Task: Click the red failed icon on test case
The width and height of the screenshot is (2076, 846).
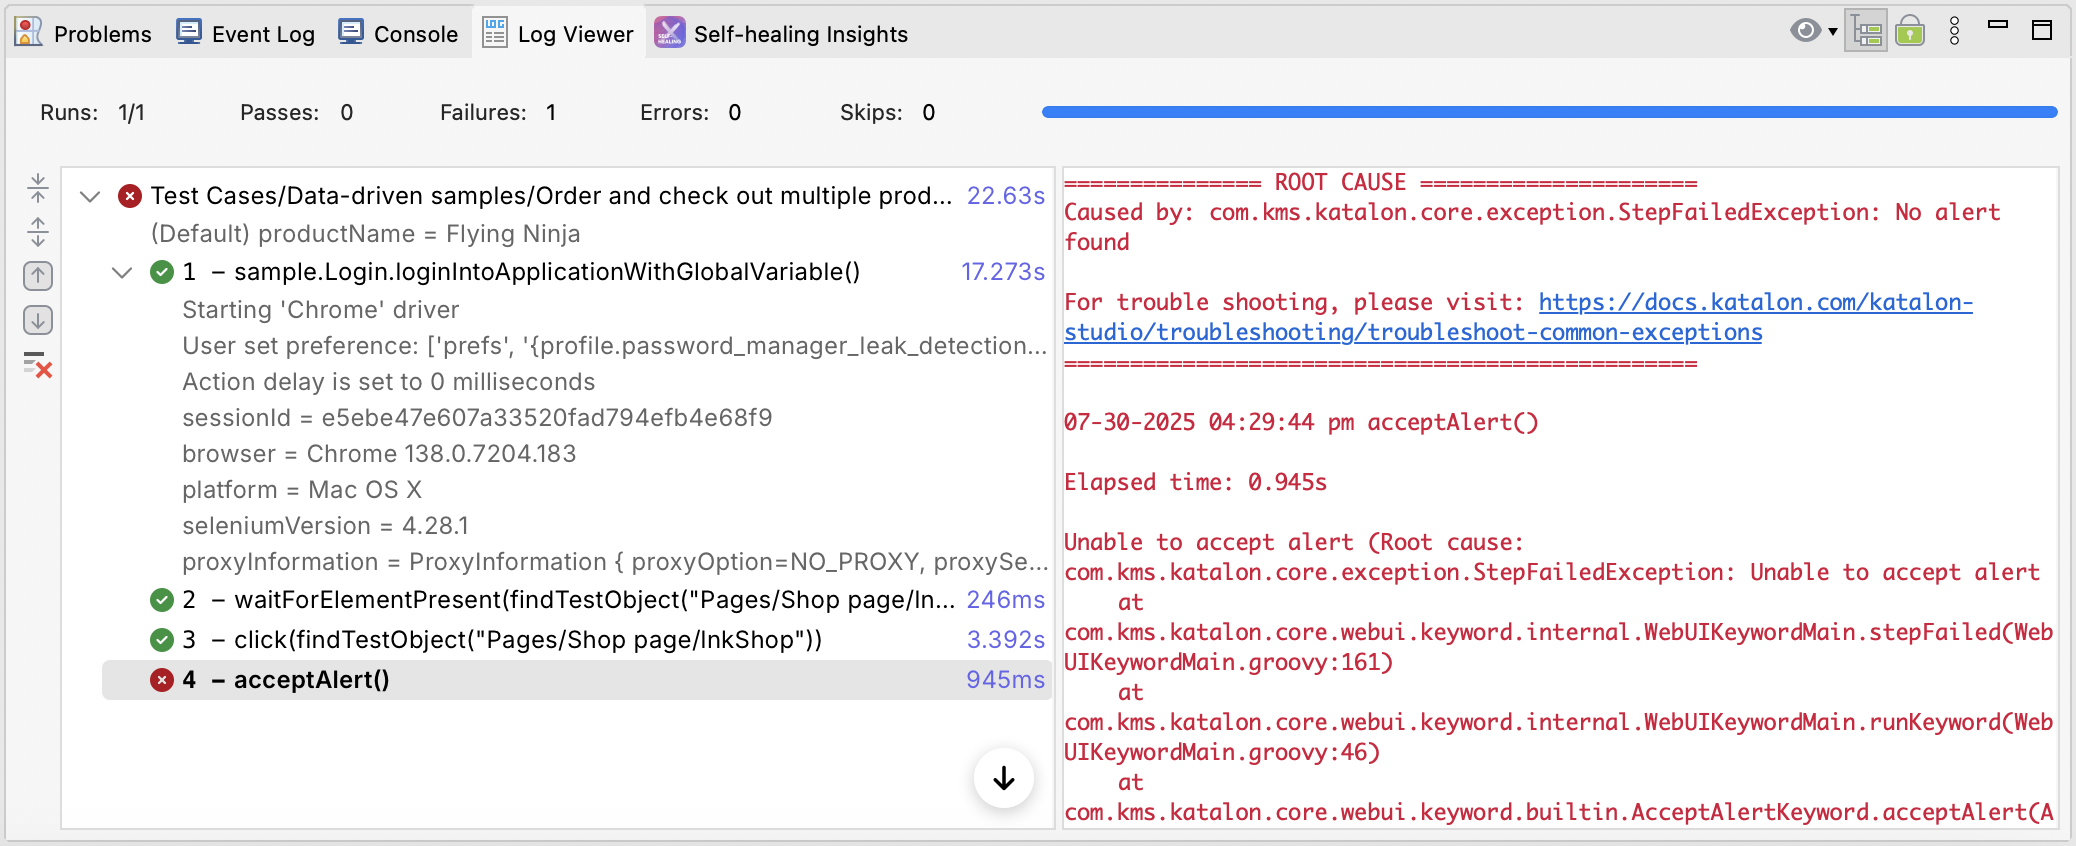Action: [x=130, y=196]
